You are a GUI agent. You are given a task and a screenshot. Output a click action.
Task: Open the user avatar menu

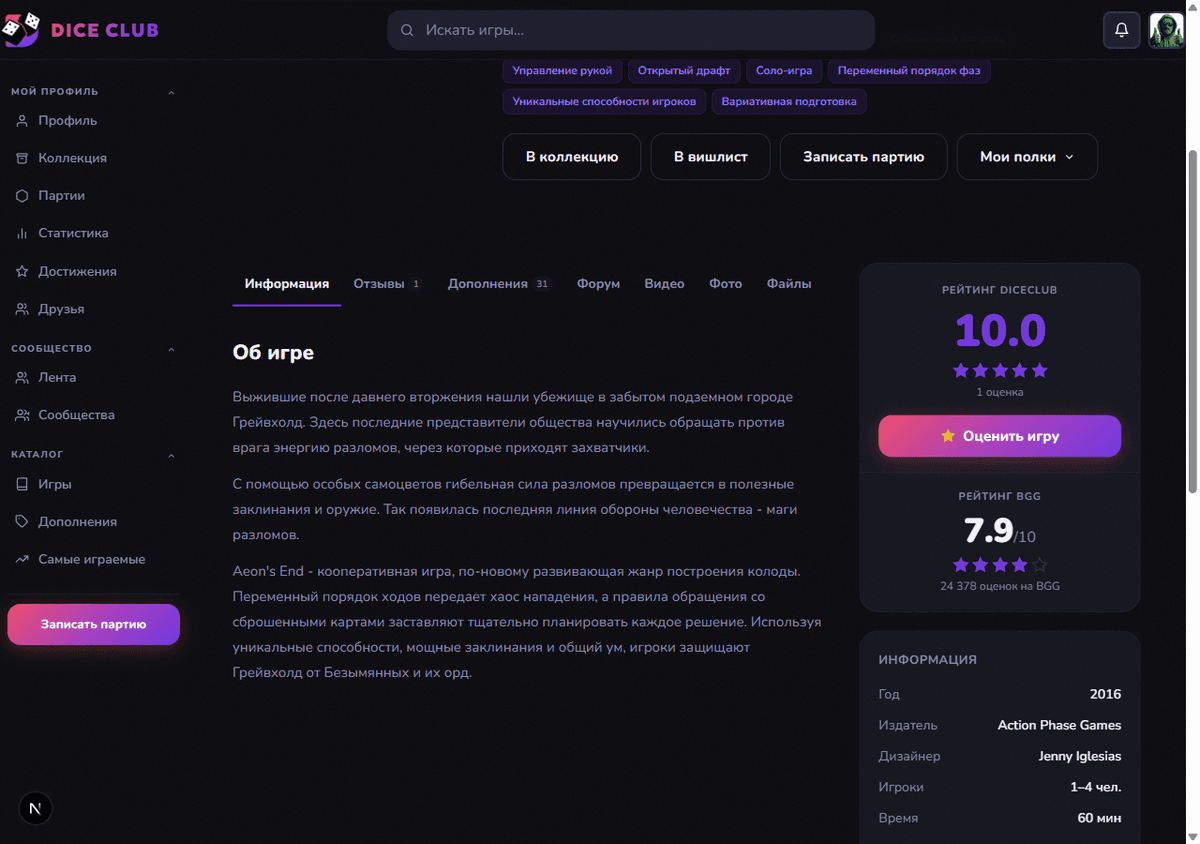pos(1166,30)
